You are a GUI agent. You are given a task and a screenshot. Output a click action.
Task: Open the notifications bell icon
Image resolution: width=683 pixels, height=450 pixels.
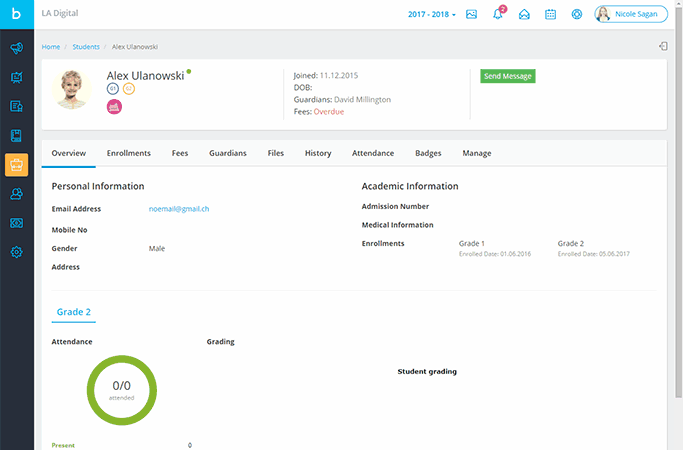point(498,14)
